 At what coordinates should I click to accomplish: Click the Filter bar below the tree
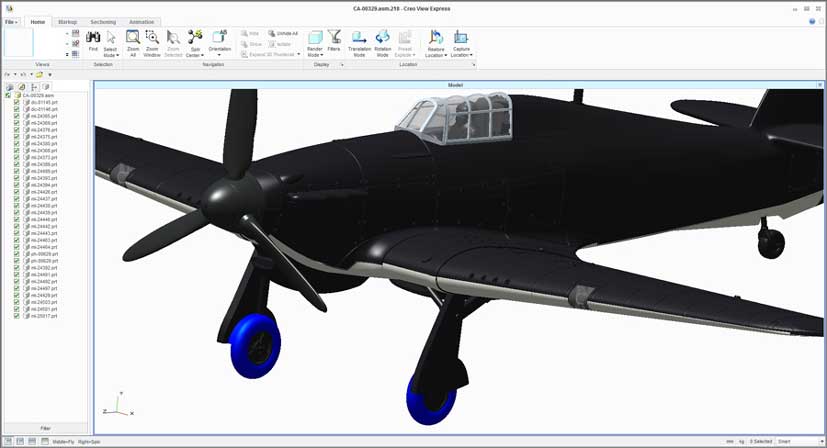point(45,428)
